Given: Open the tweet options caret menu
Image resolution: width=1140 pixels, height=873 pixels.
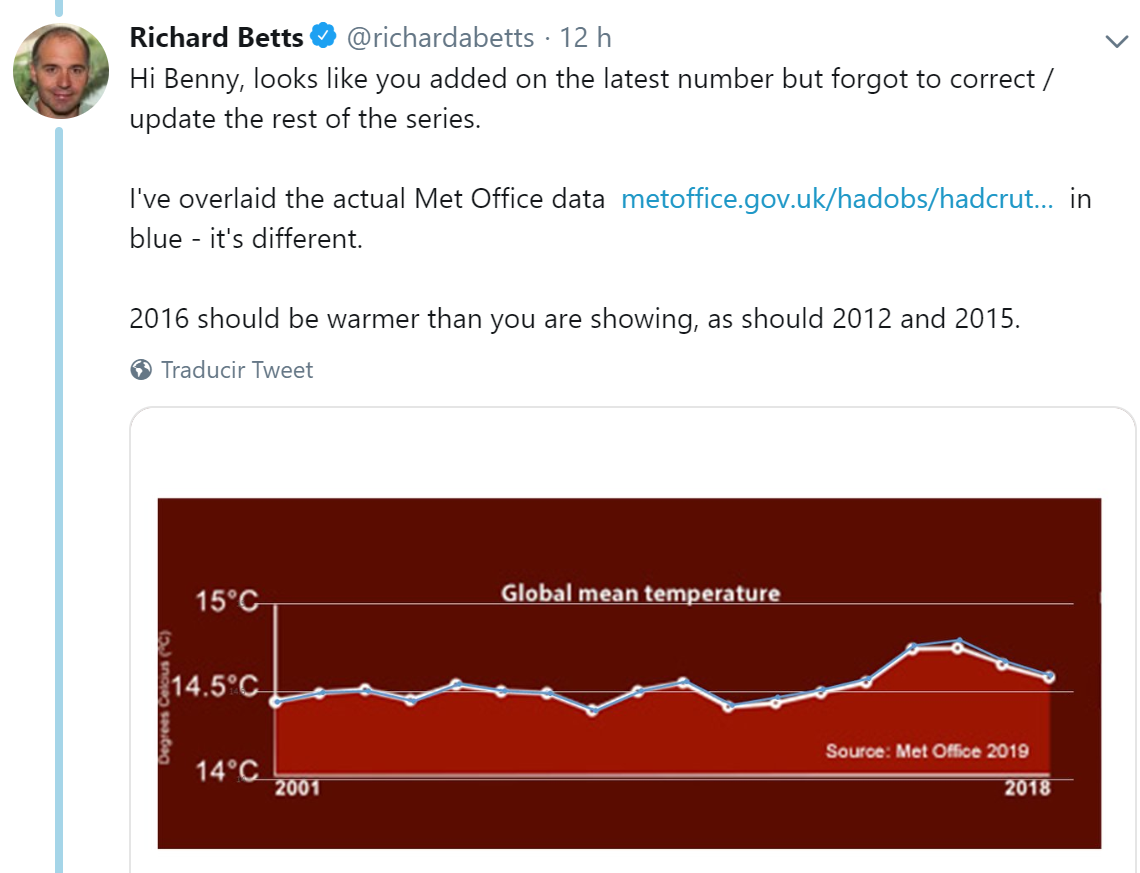Looking at the screenshot, I should 1116,42.
